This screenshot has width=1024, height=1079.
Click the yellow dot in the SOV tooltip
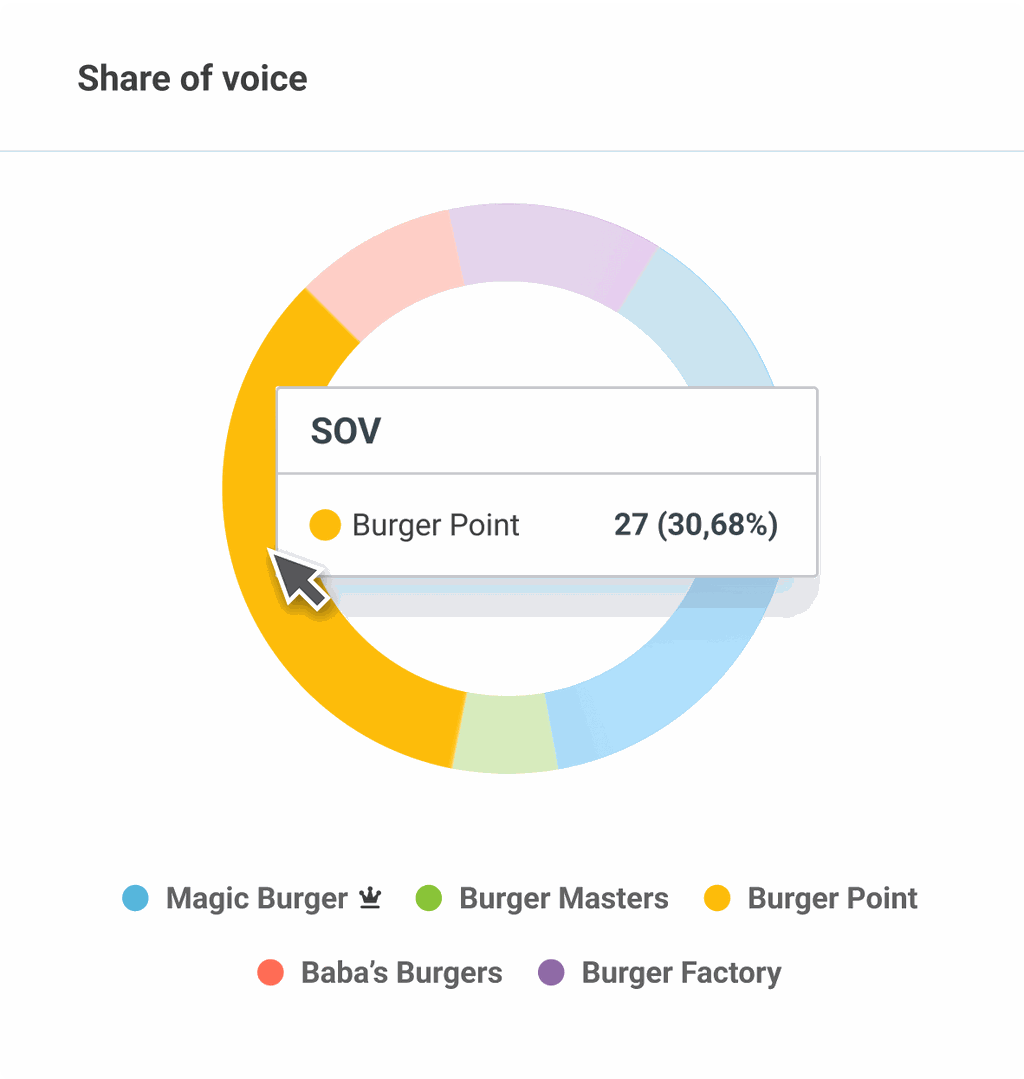pyautogui.click(x=325, y=525)
